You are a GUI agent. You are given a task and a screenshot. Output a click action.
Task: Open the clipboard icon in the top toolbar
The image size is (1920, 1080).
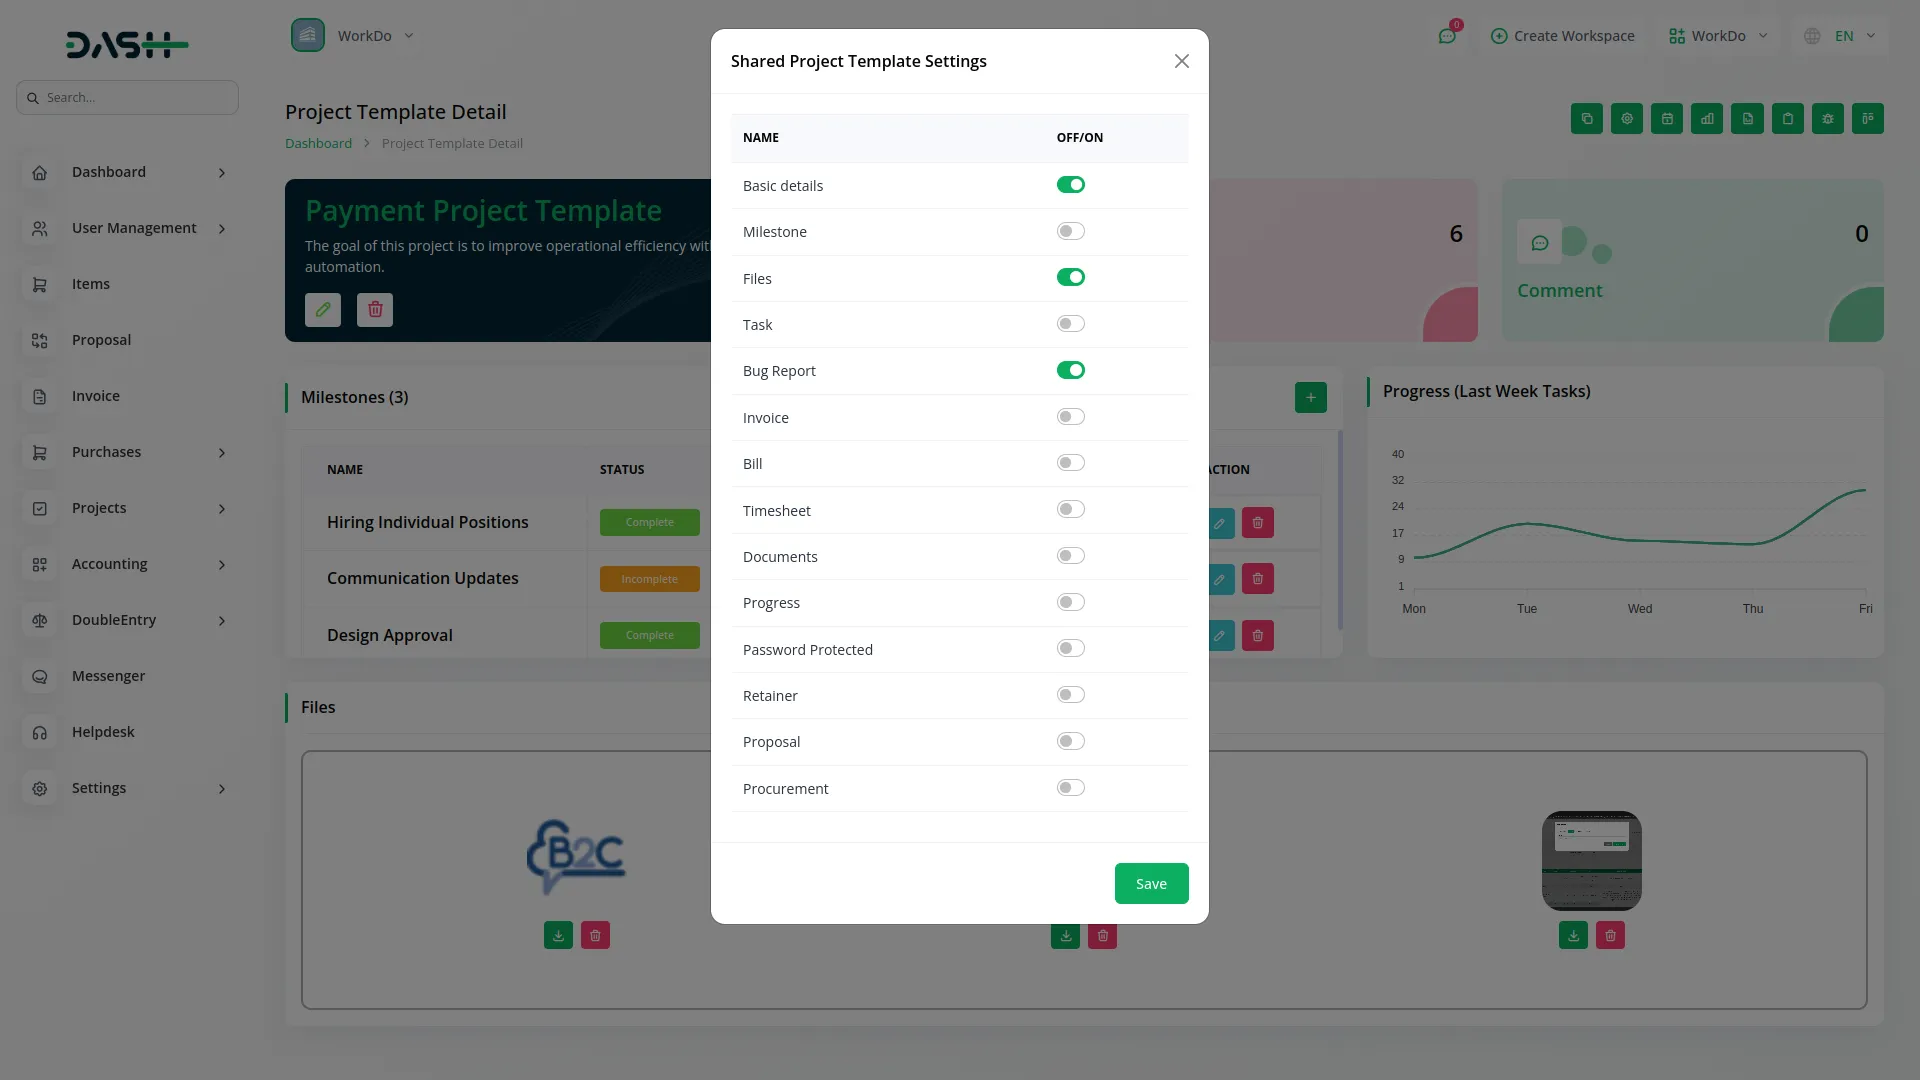coord(1788,118)
